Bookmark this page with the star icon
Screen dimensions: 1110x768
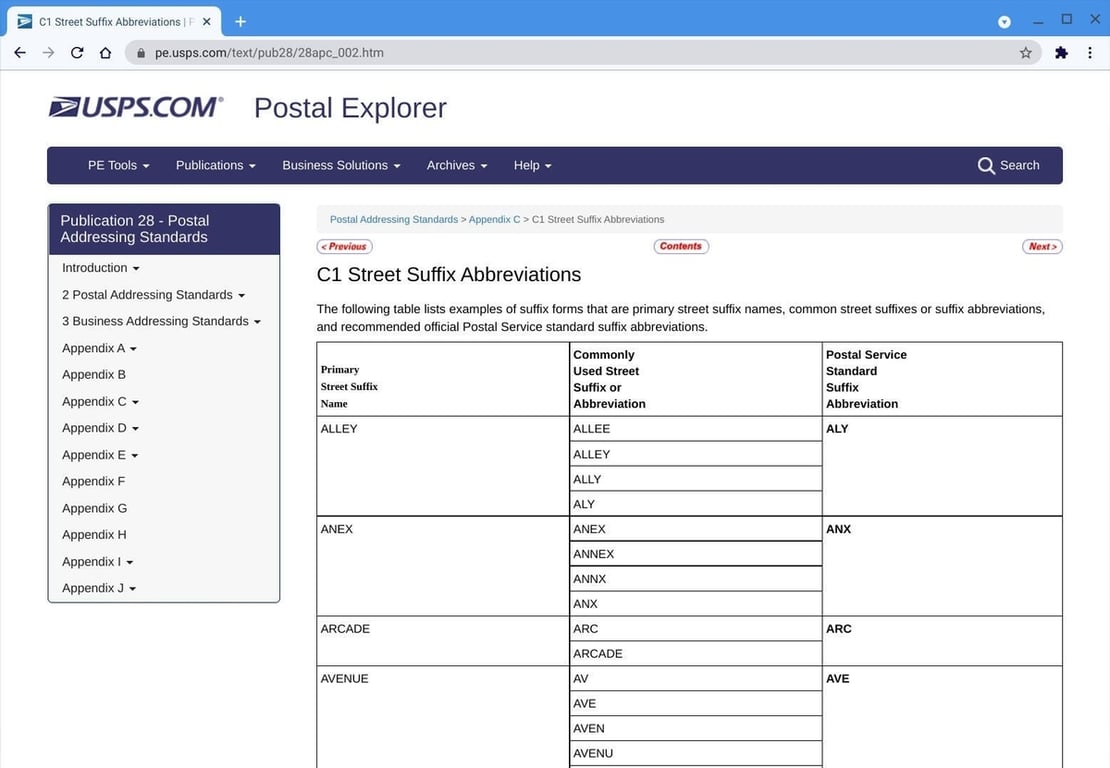coord(1025,52)
